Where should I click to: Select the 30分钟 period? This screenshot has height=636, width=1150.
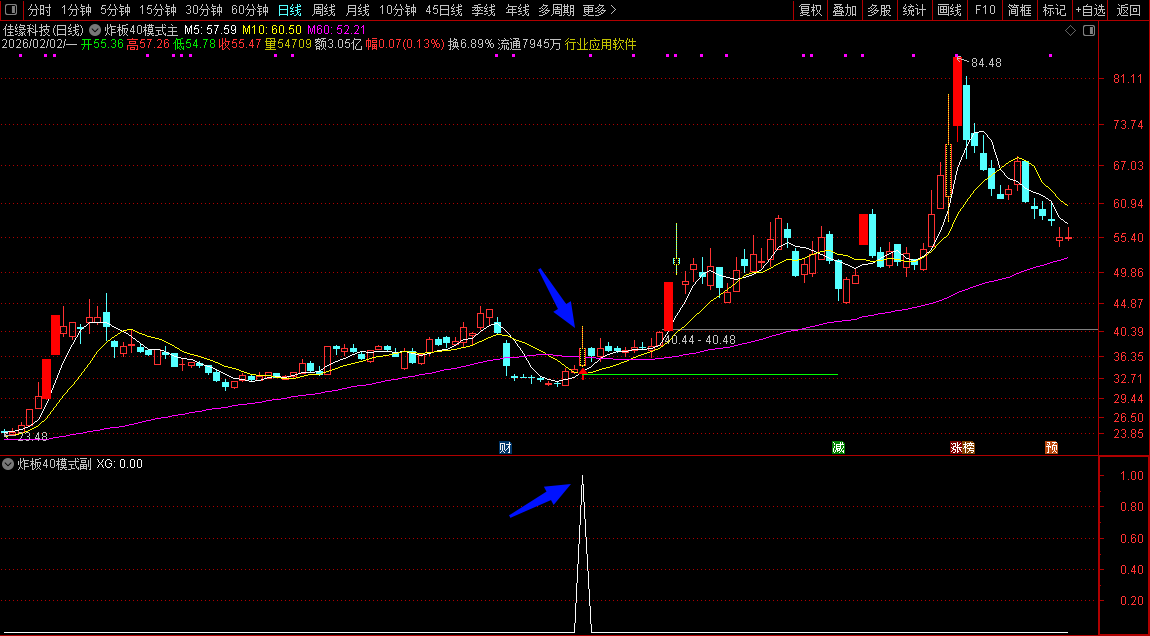point(204,10)
